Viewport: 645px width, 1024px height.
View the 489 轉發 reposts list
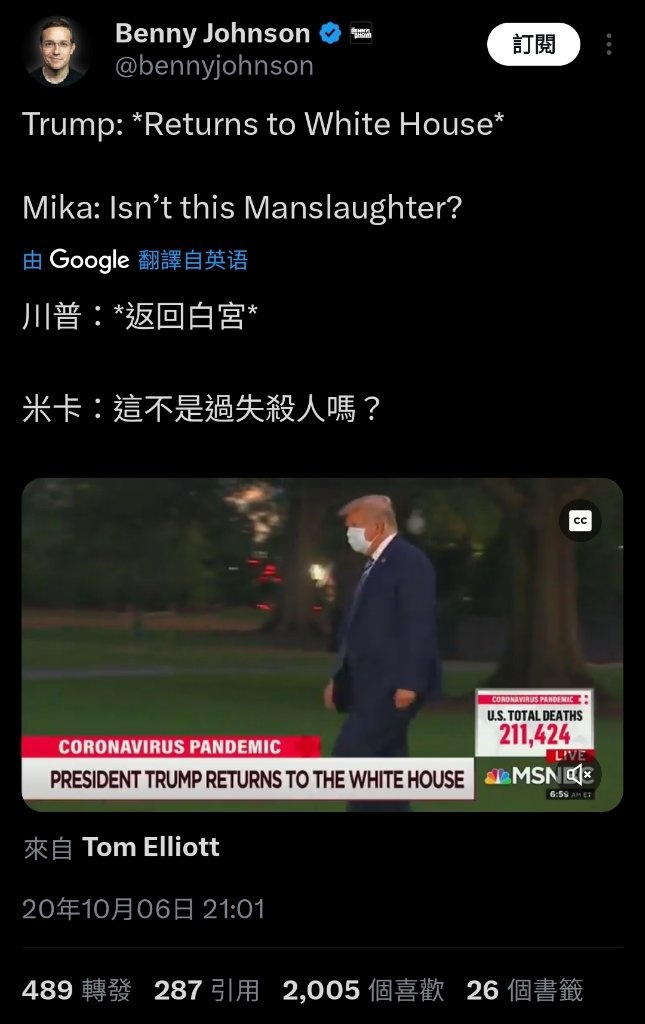[76, 990]
